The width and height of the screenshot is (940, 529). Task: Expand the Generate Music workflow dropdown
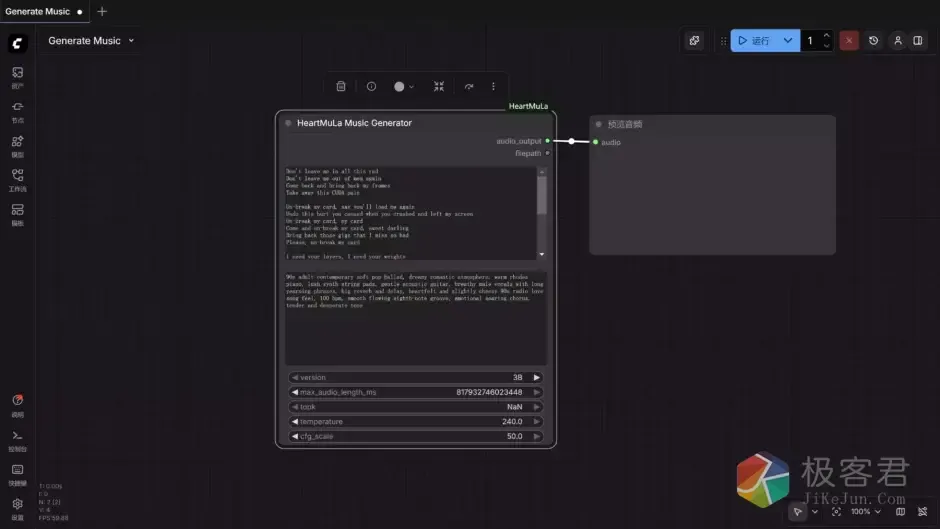[131, 41]
